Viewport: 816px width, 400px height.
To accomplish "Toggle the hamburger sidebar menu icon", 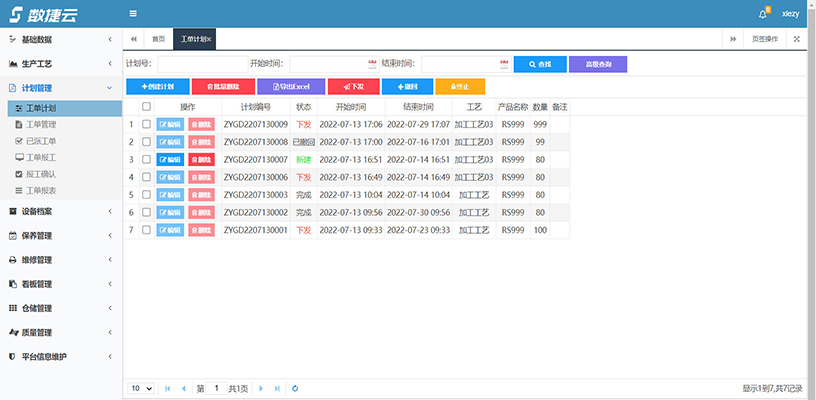I will 134,14.
